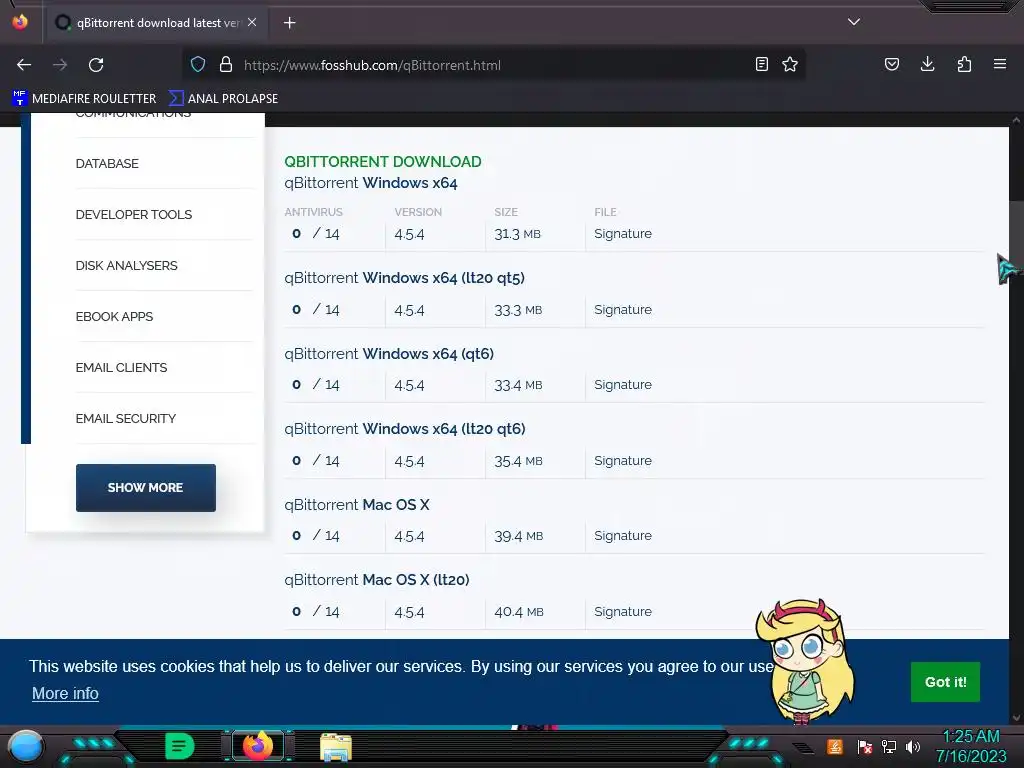Open Signature for the 33.4 MB file
Screen dimensions: 1024x768
tap(623, 385)
